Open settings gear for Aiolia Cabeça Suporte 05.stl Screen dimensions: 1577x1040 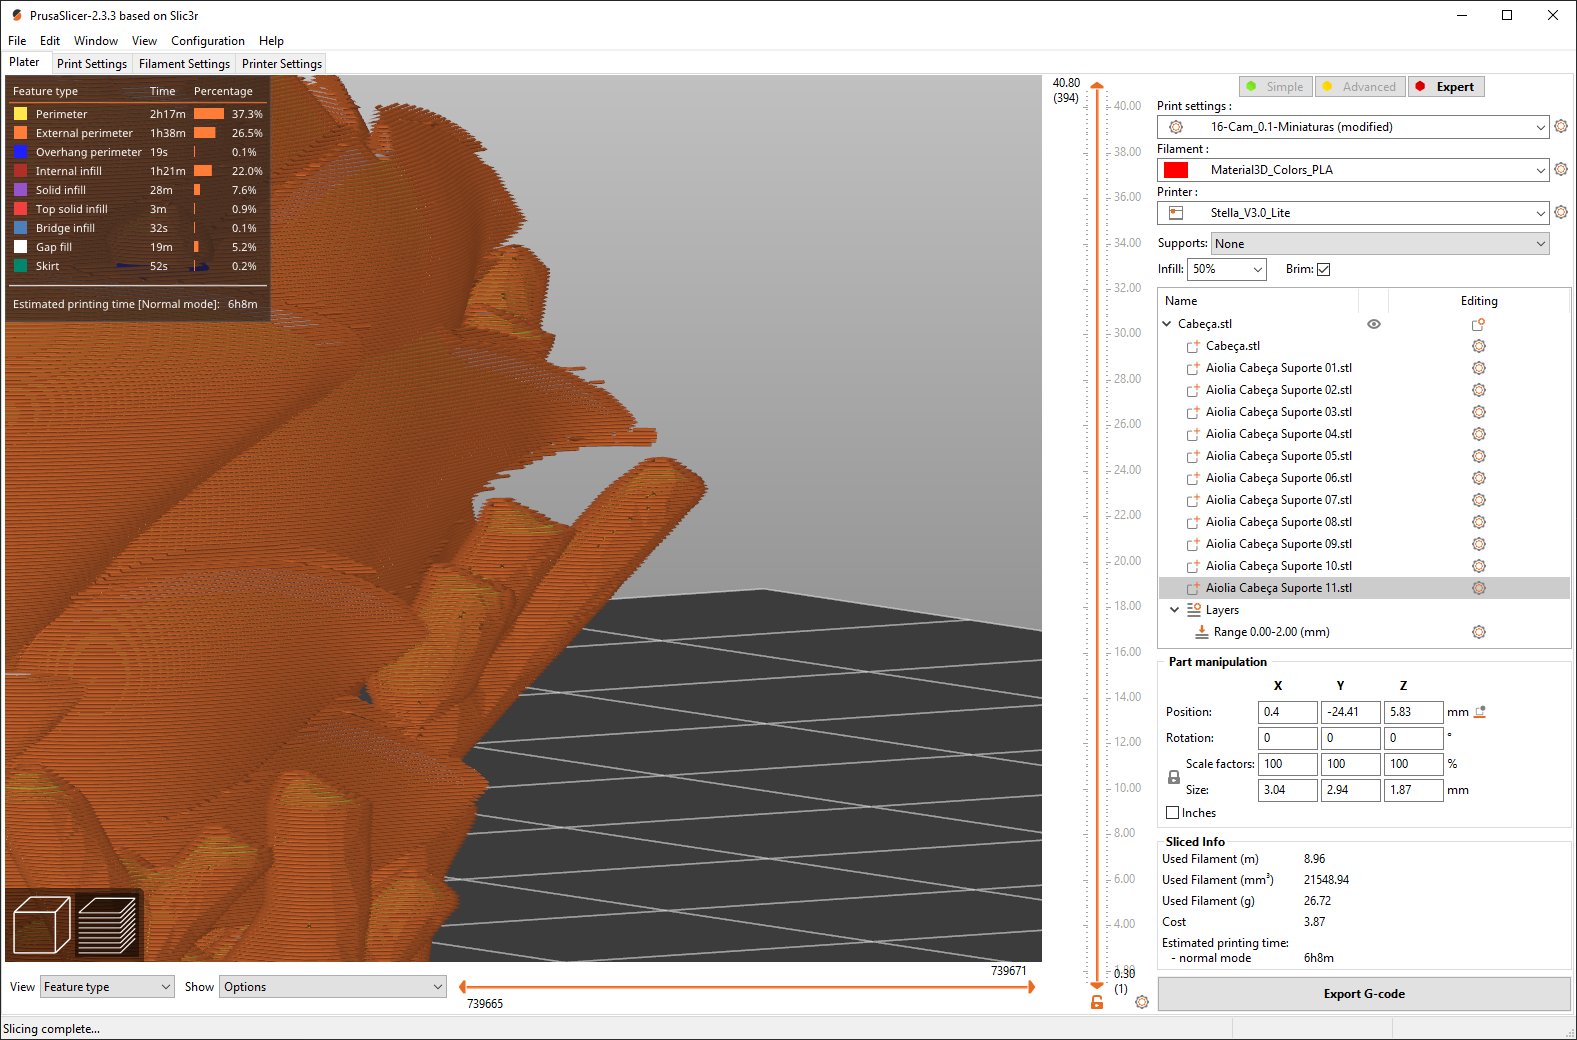tap(1478, 456)
